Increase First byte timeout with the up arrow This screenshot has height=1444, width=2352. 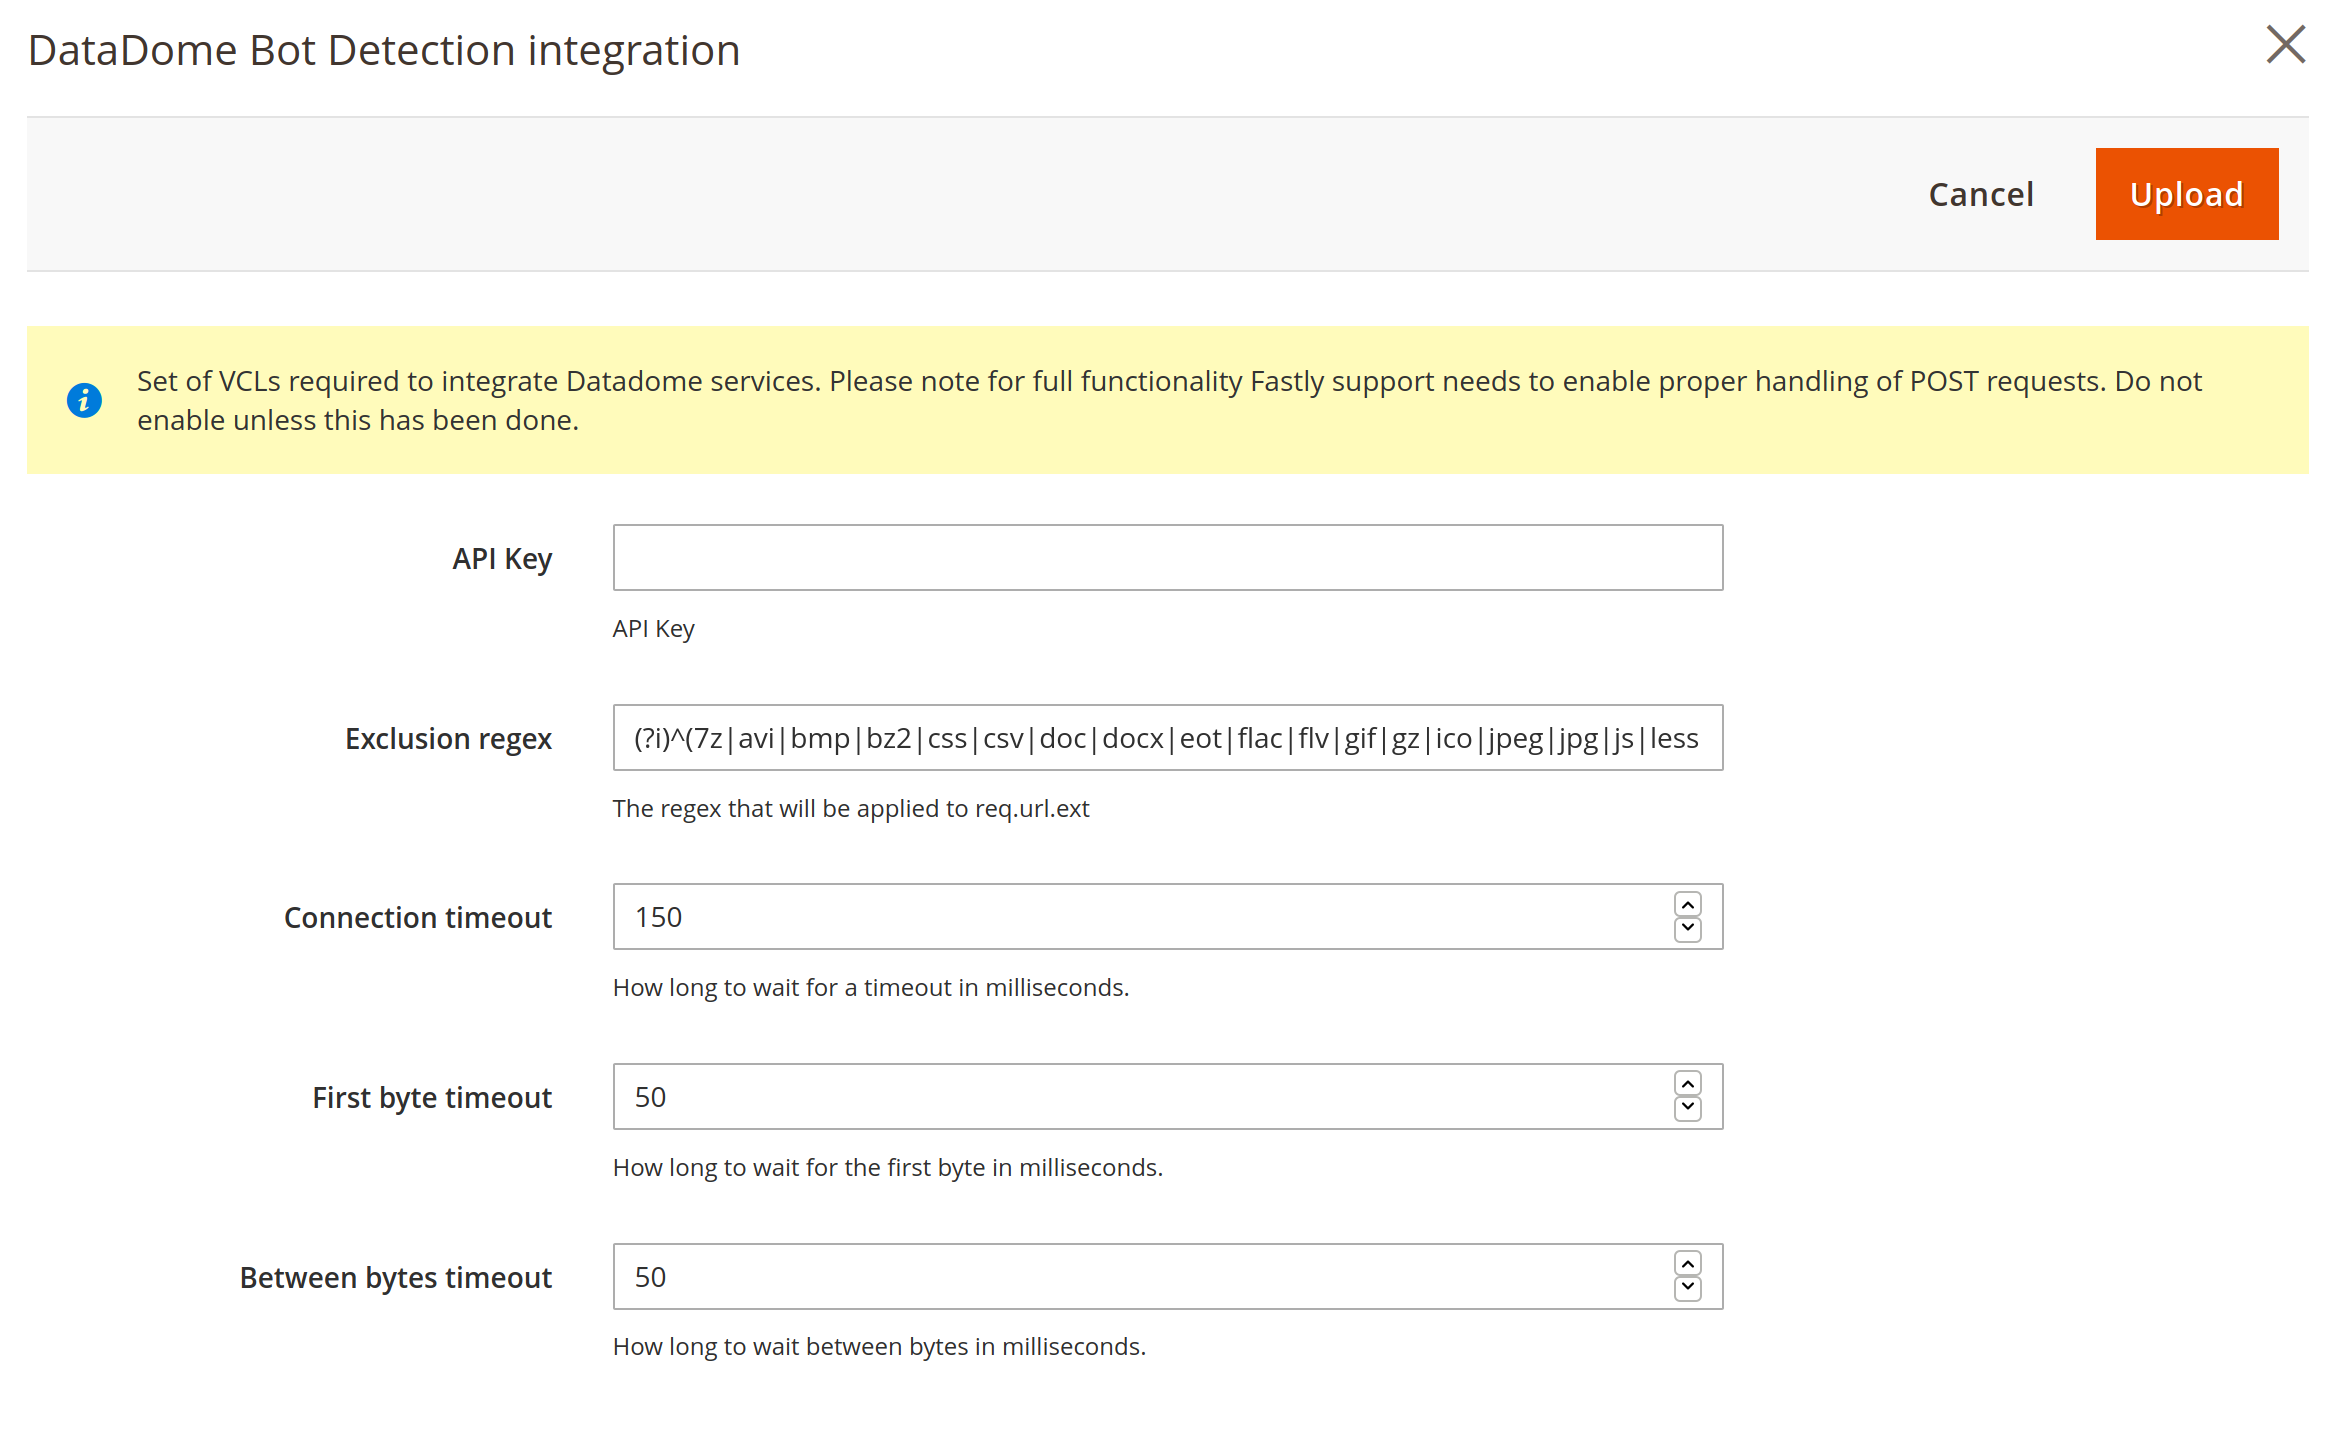1687,1085
